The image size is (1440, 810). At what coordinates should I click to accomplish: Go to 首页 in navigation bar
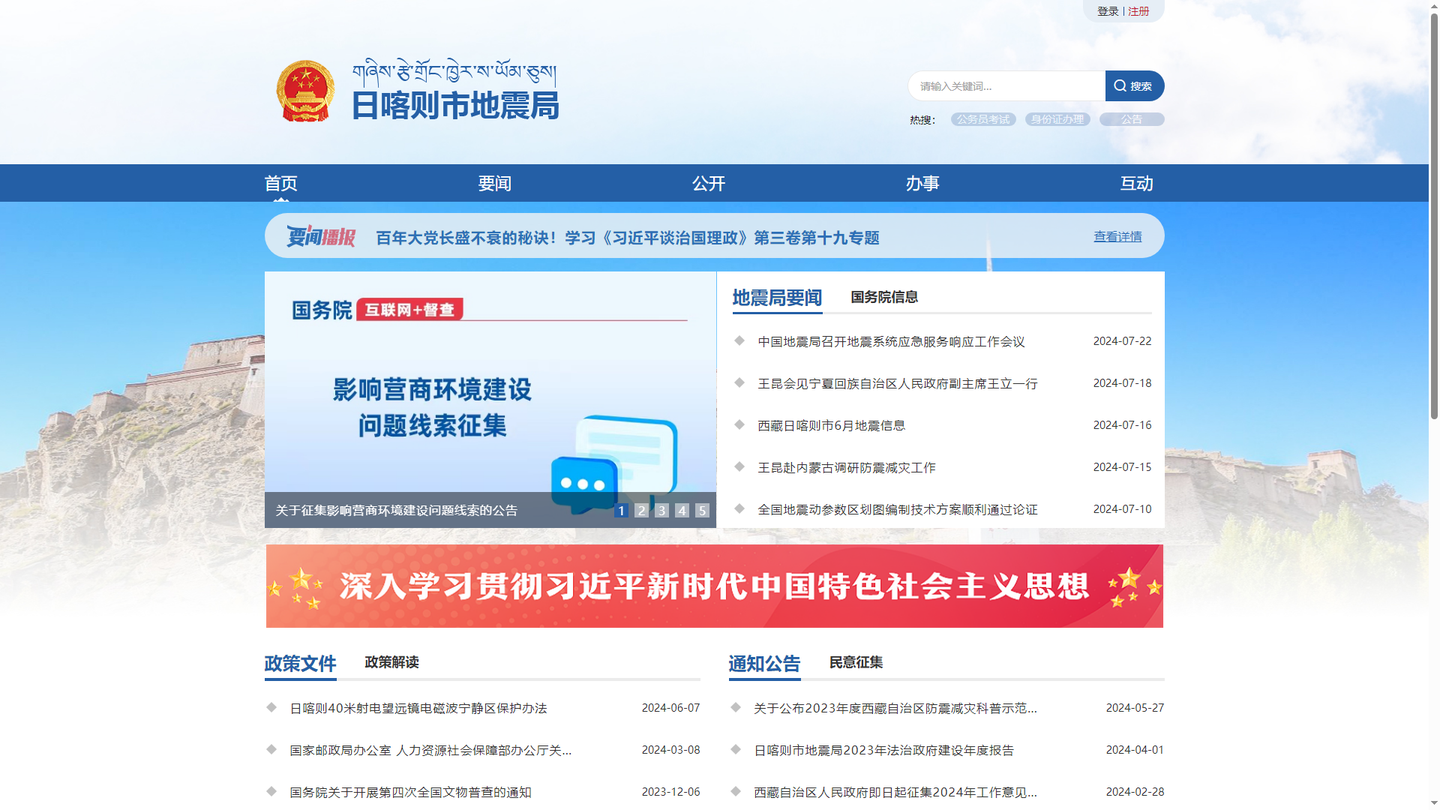[281, 183]
